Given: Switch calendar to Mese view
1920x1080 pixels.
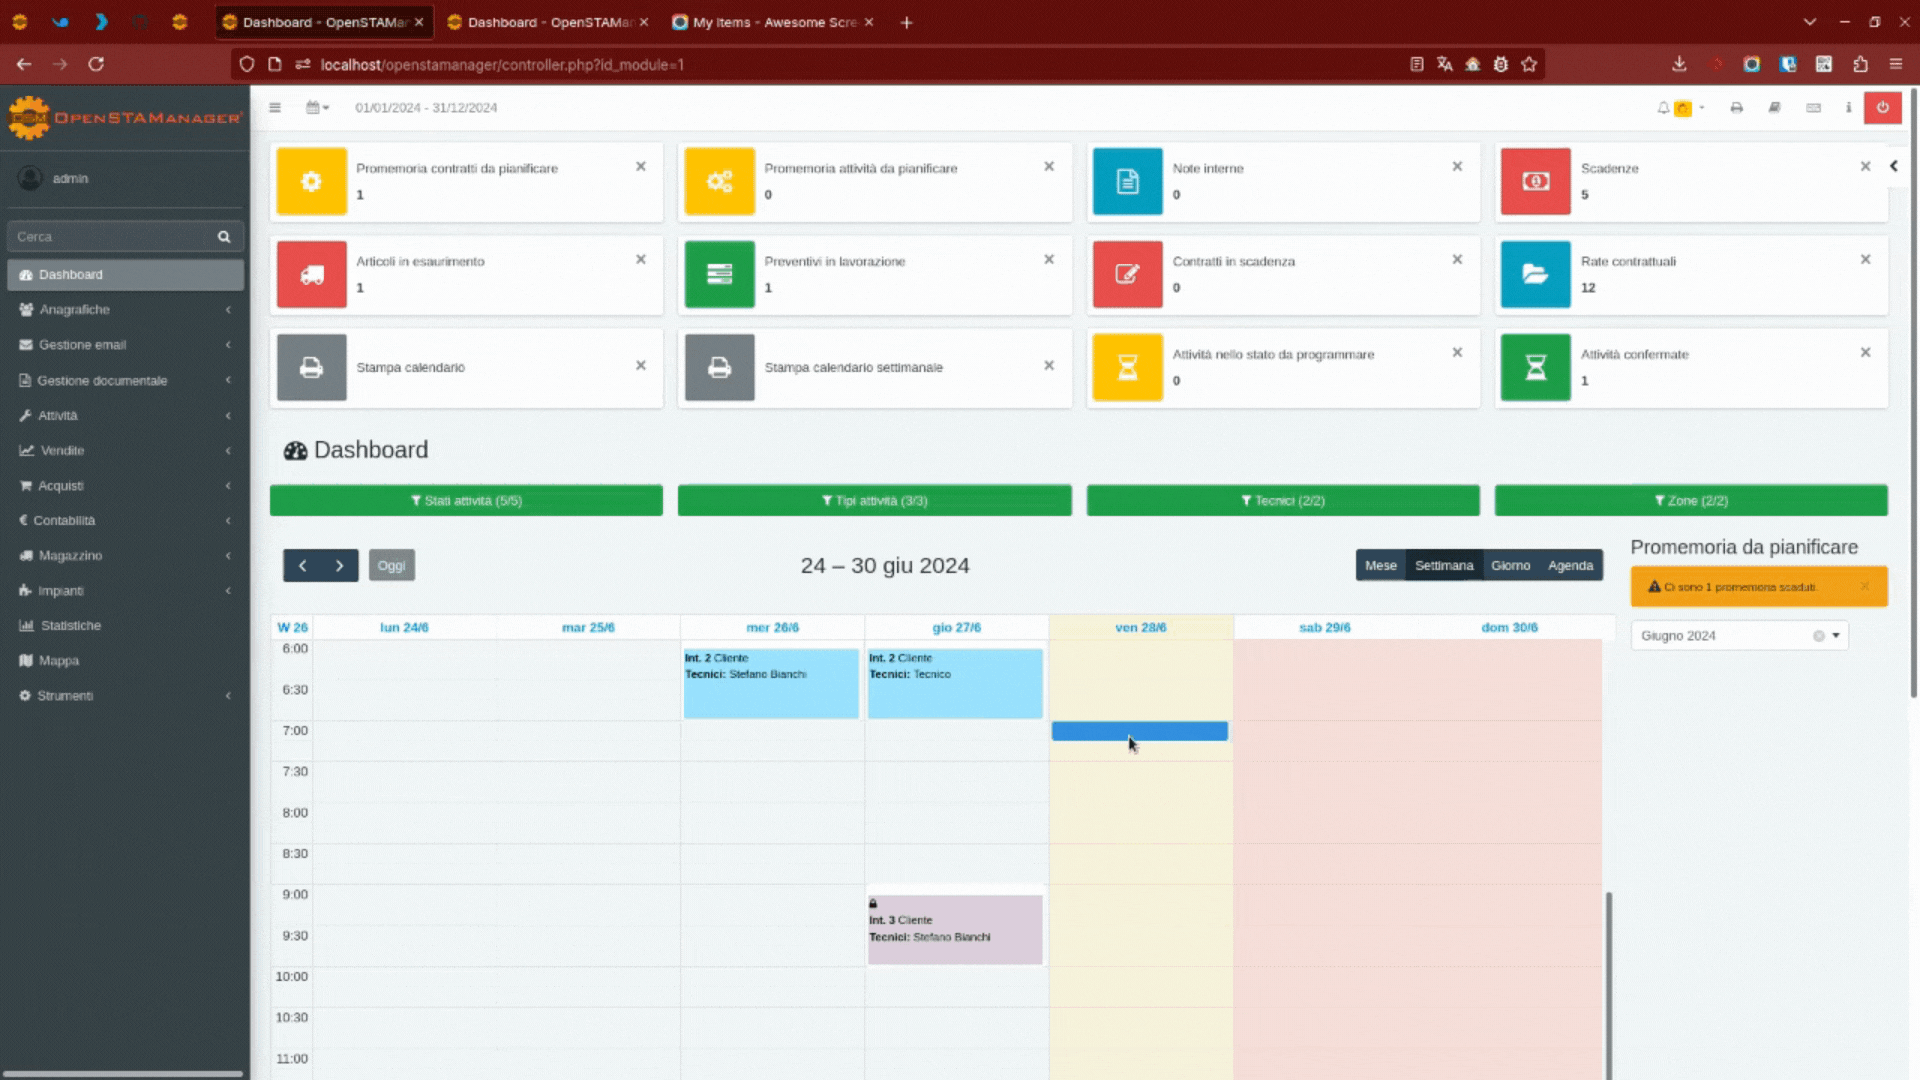Looking at the screenshot, I should (1380, 565).
